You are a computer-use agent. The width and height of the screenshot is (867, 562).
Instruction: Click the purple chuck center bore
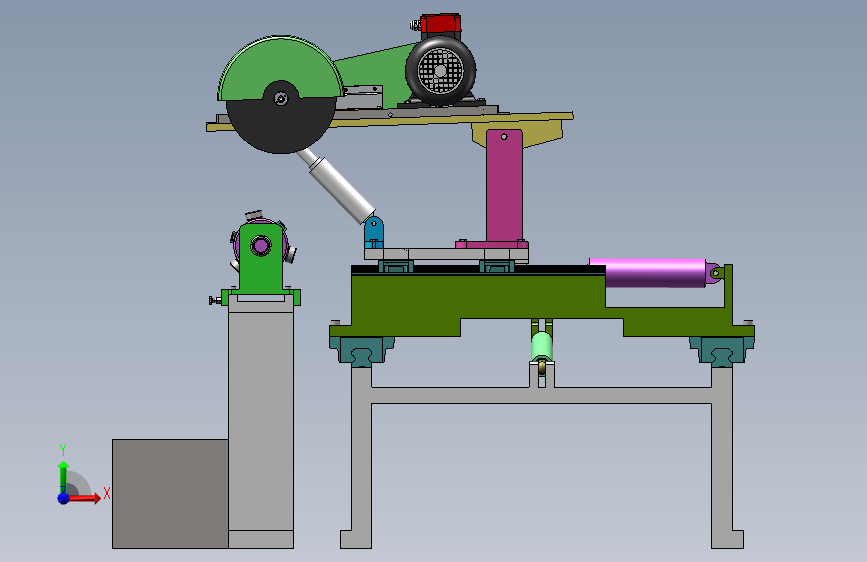[x=260, y=245]
